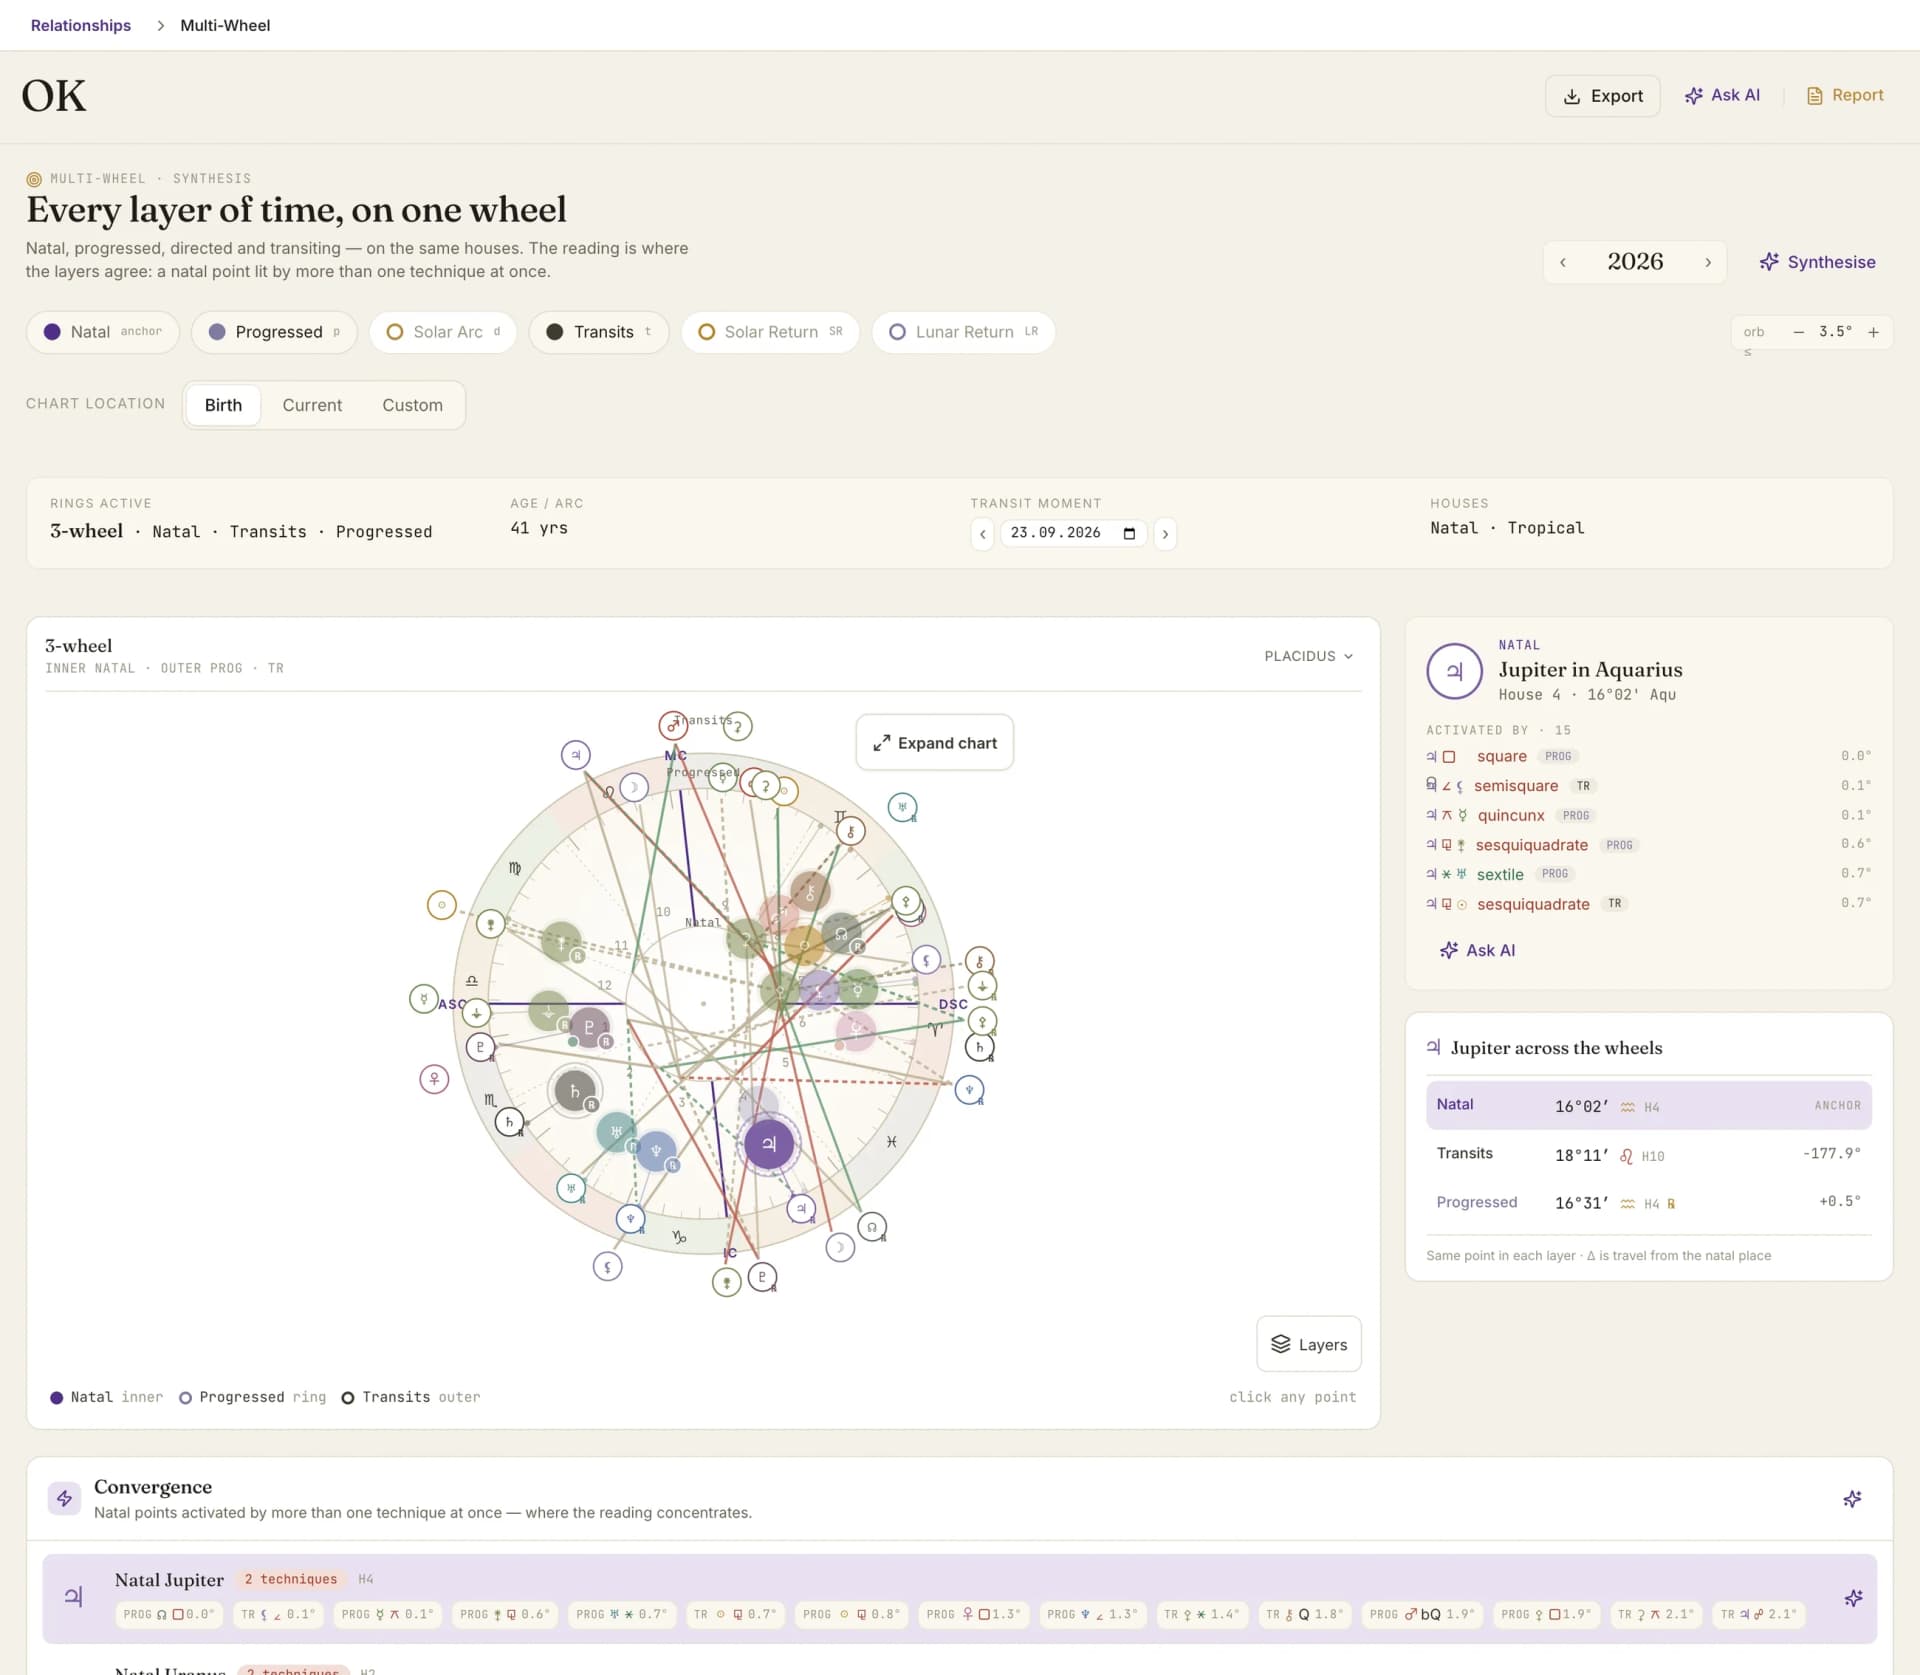
Task: Select natal Pluto glyph on the wheel
Action: point(588,1027)
